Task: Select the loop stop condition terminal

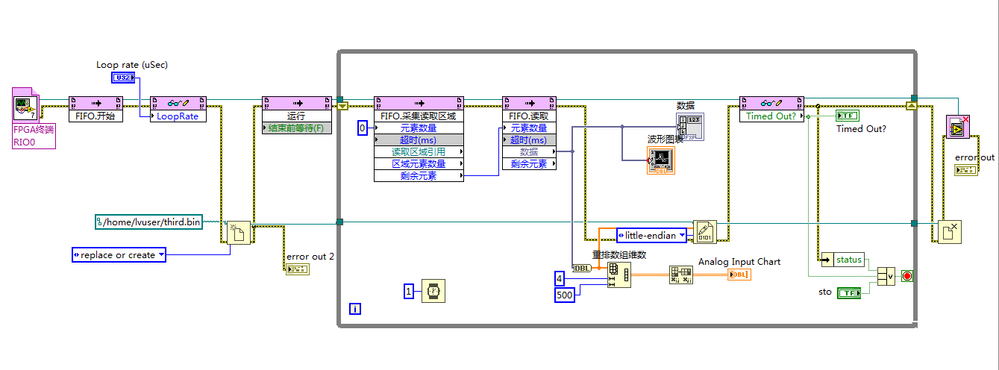Action: pyautogui.click(x=907, y=276)
